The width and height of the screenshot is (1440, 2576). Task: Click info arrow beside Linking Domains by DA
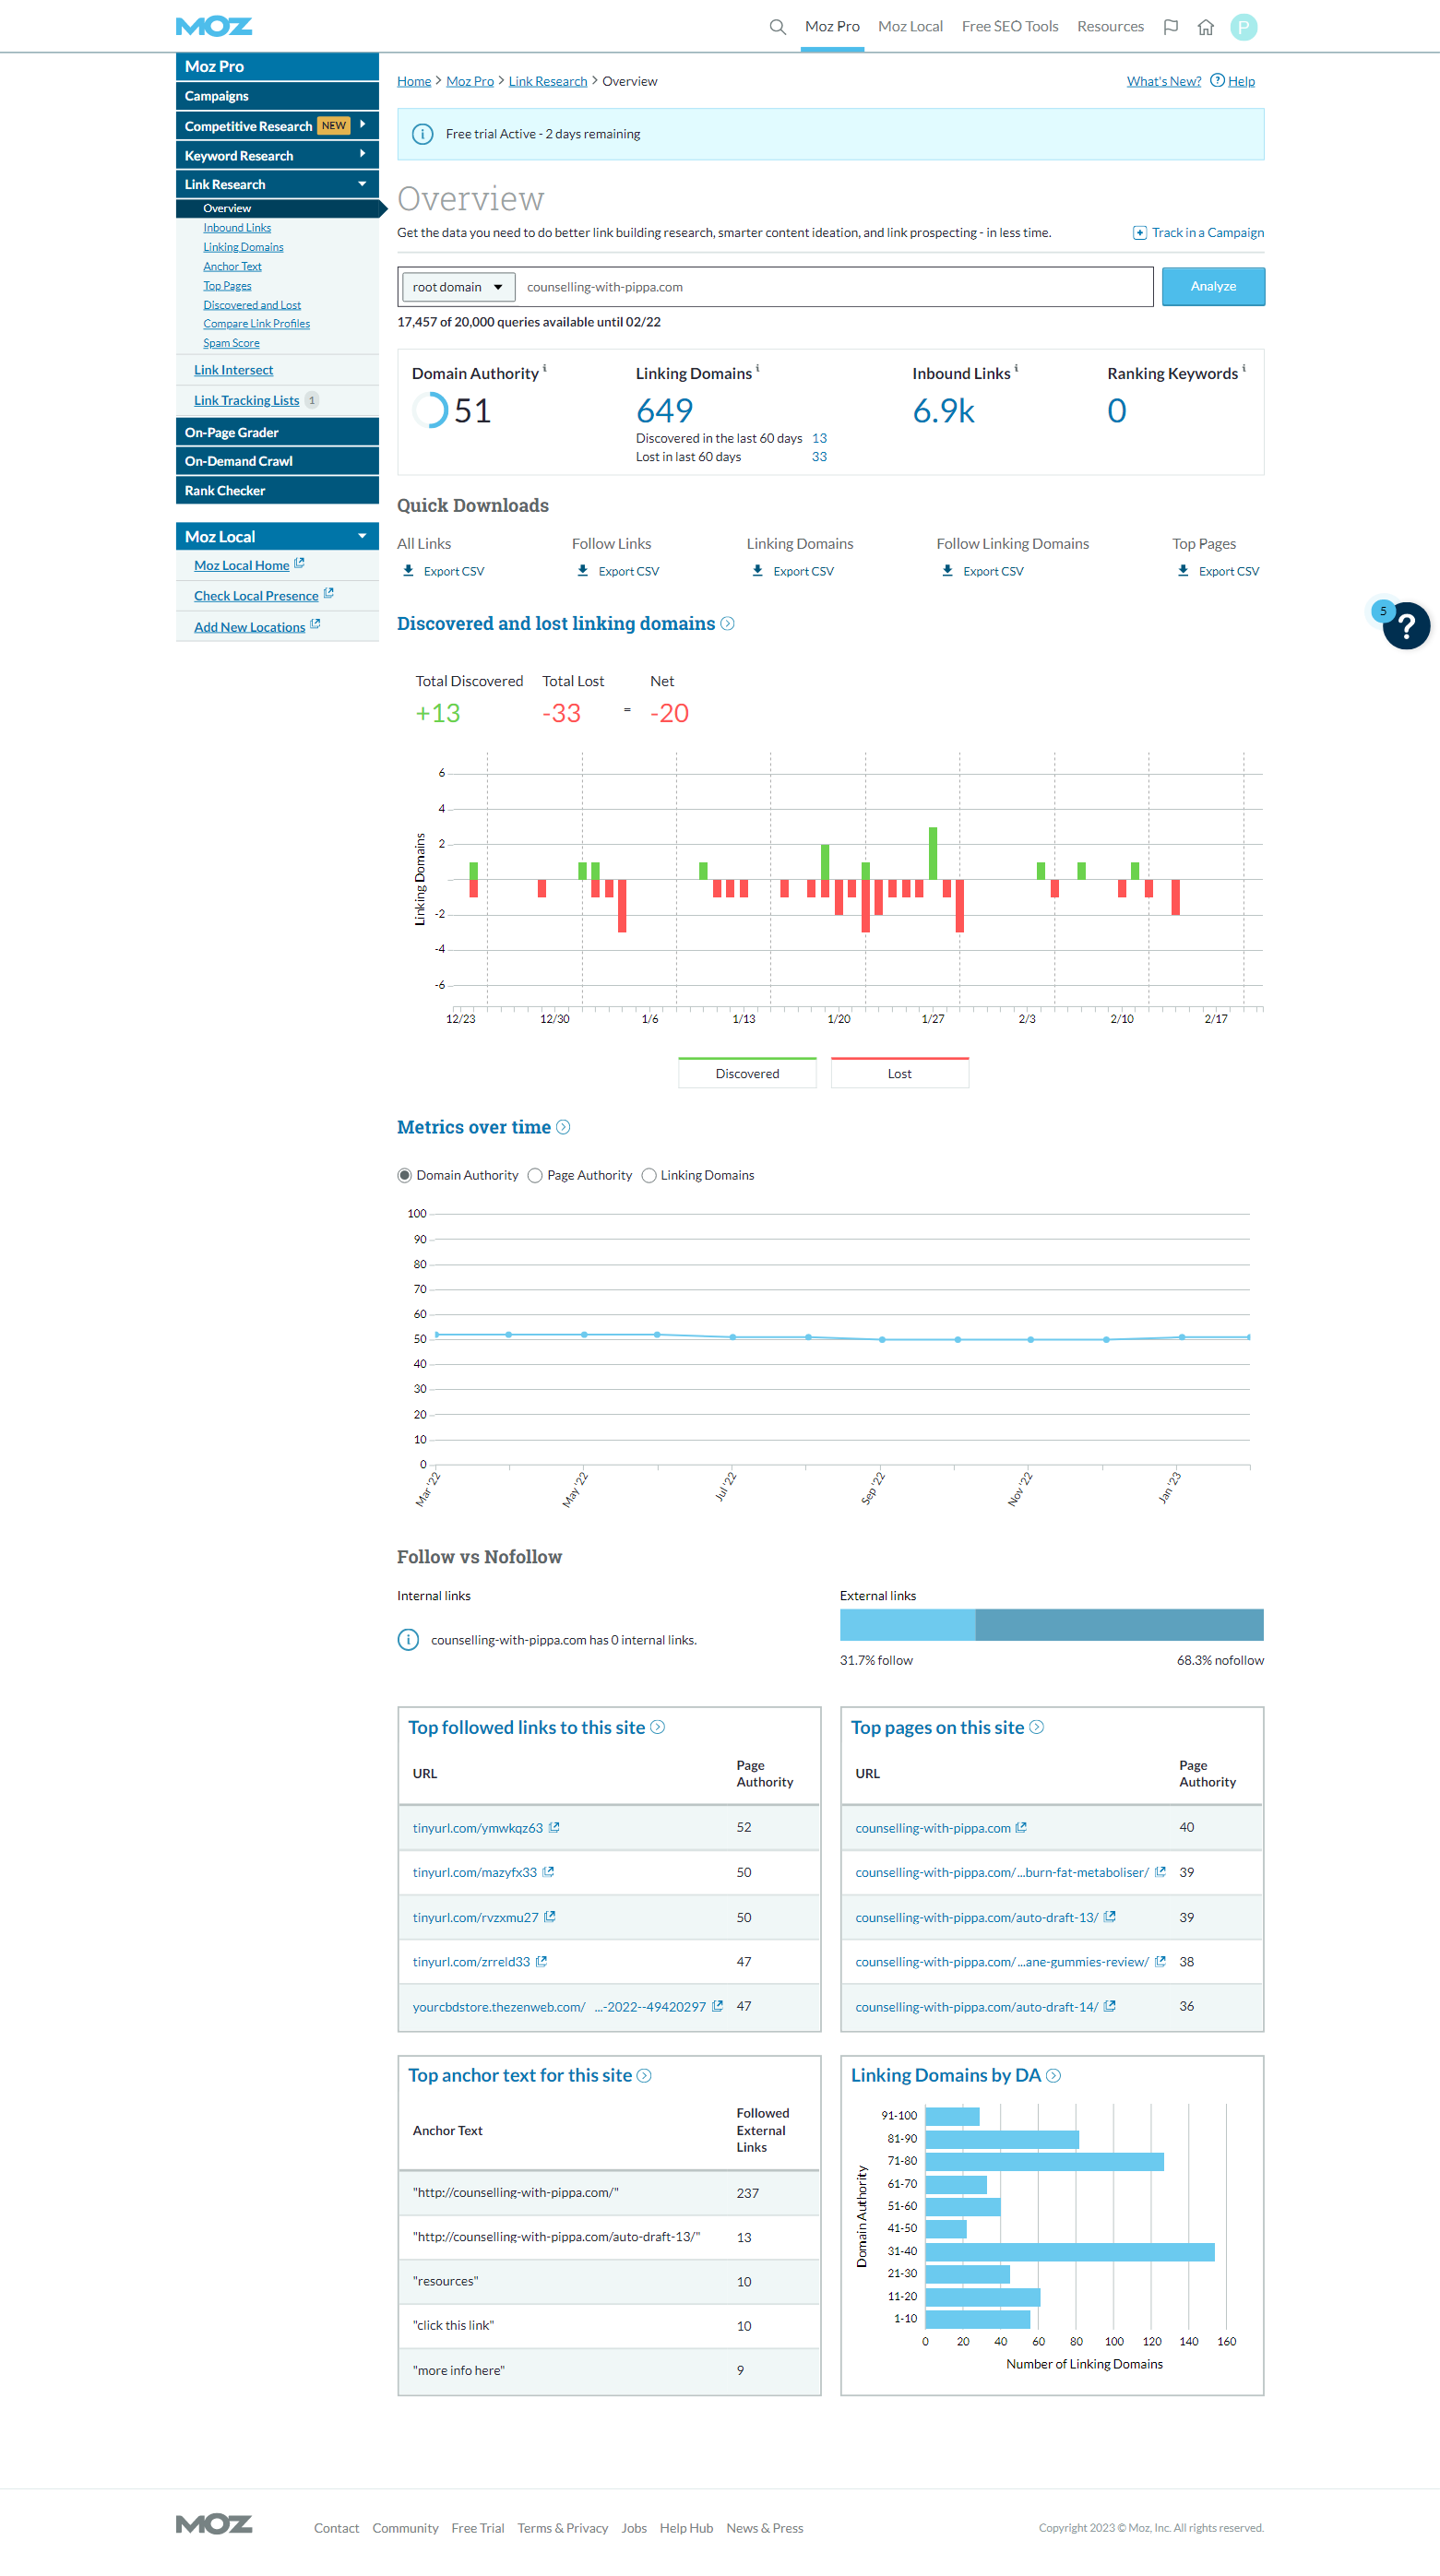(x=1053, y=2075)
